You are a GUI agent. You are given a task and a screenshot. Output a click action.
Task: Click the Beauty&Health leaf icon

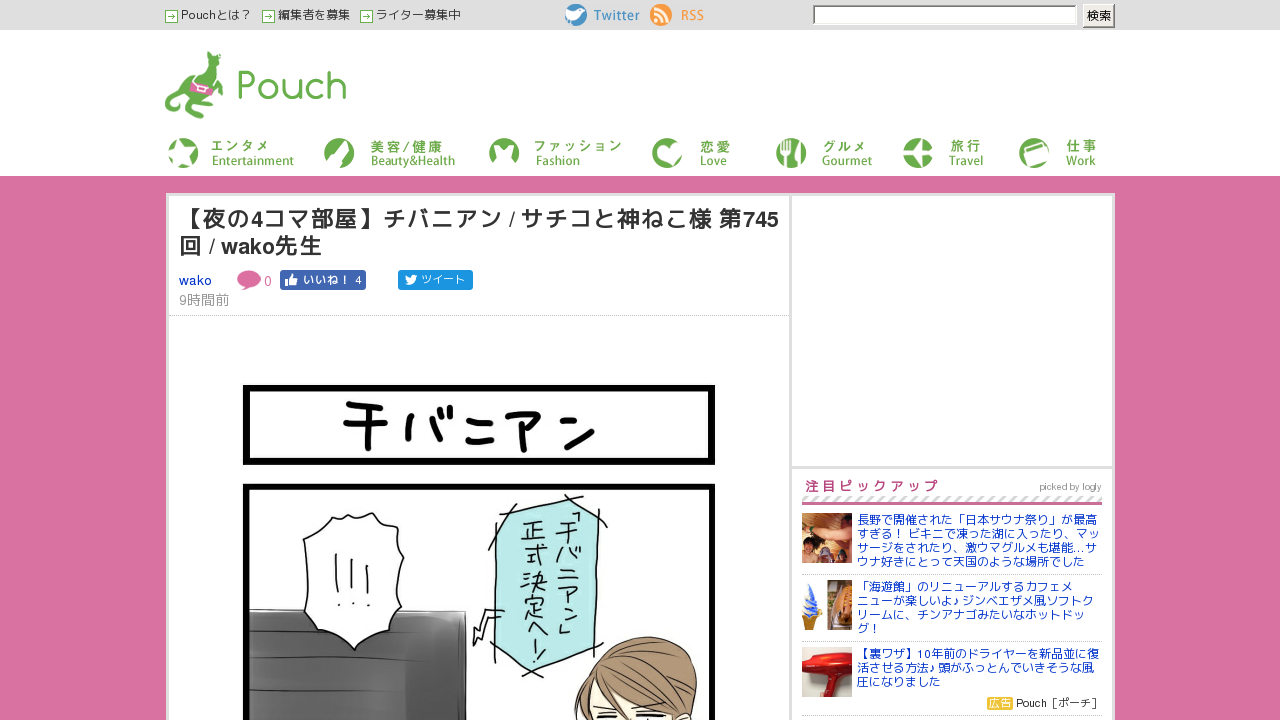[340, 153]
